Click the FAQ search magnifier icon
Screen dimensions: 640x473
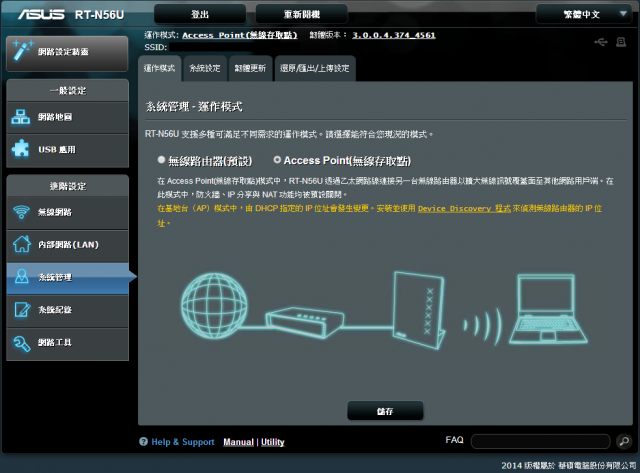[x=624, y=441]
